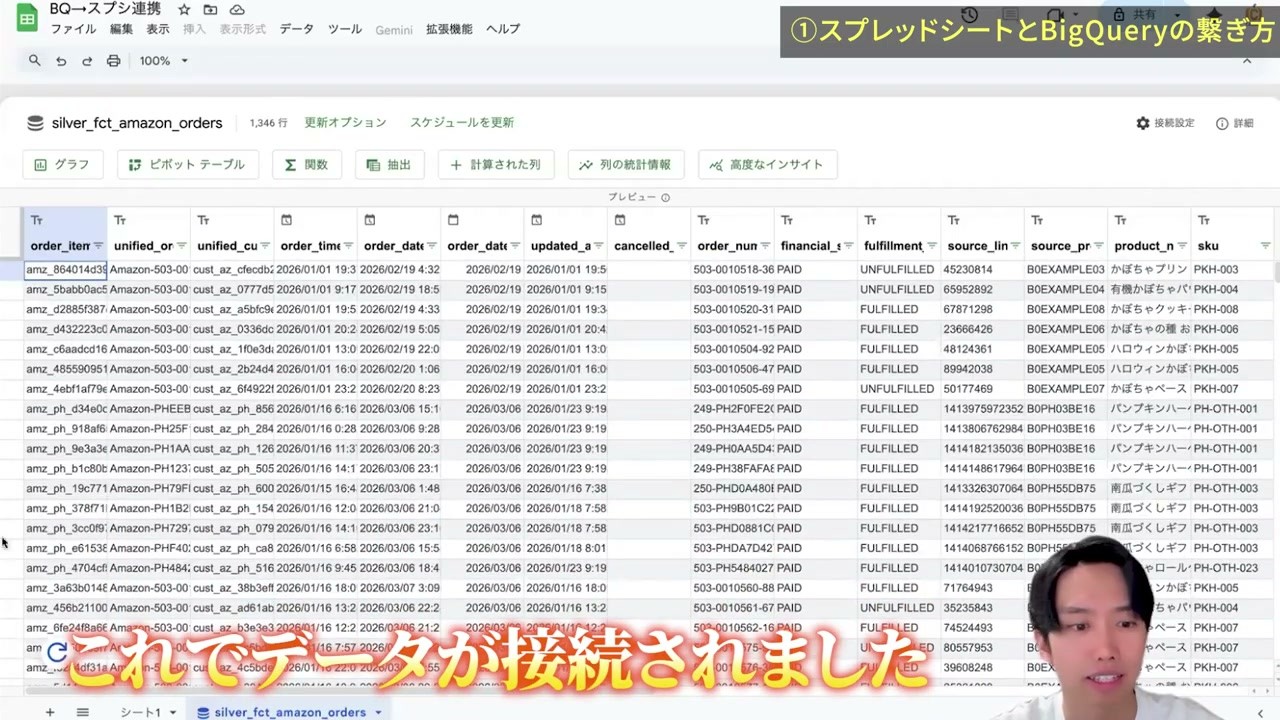Select cell PH-OTH-023
Screen dimensions: 1280x720
[x=1233, y=568]
